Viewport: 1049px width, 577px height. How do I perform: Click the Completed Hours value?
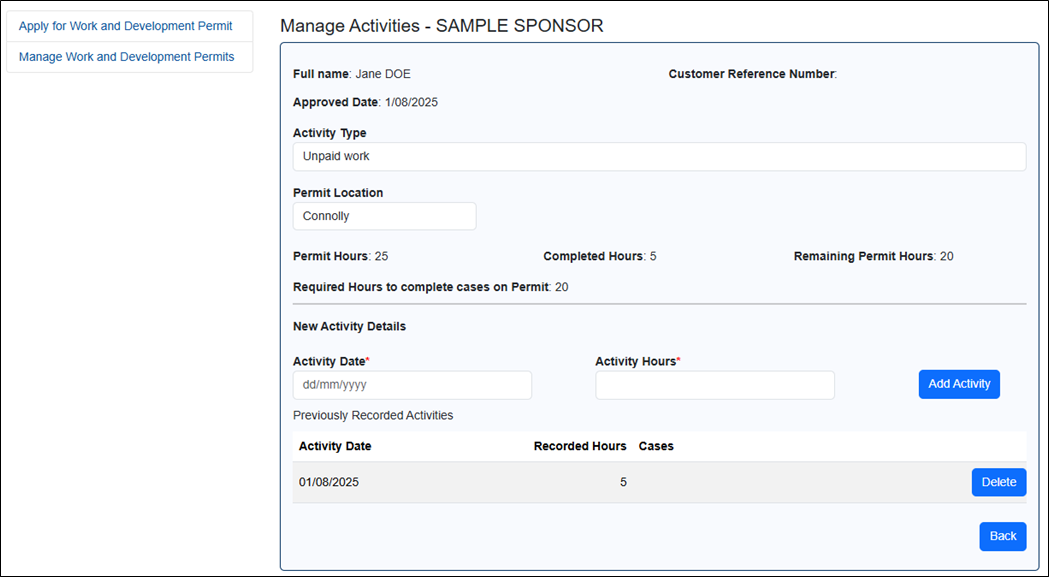653,256
